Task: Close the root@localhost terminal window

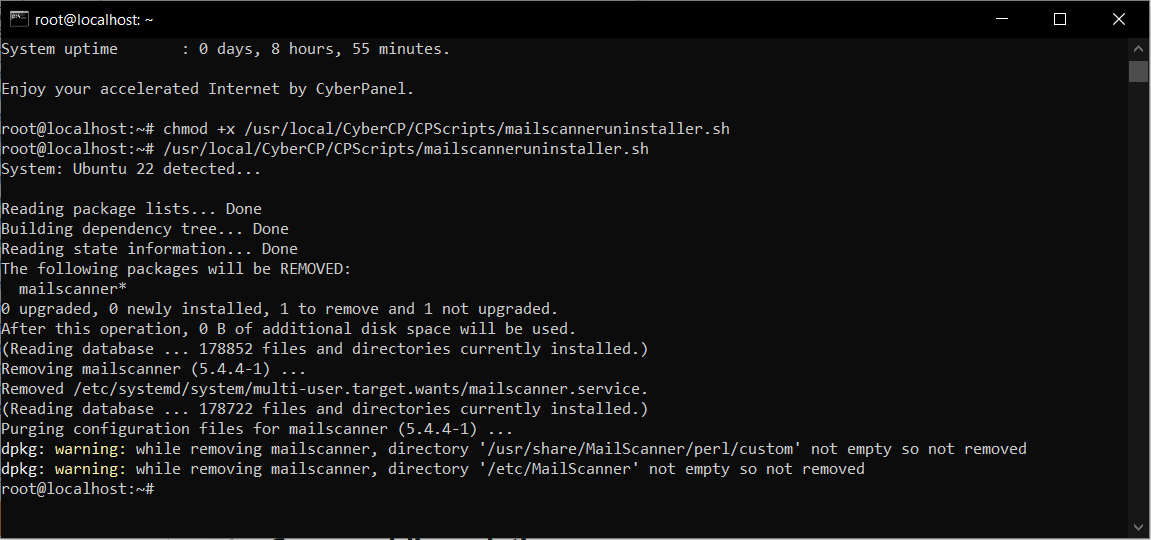Action: (x=1118, y=19)
